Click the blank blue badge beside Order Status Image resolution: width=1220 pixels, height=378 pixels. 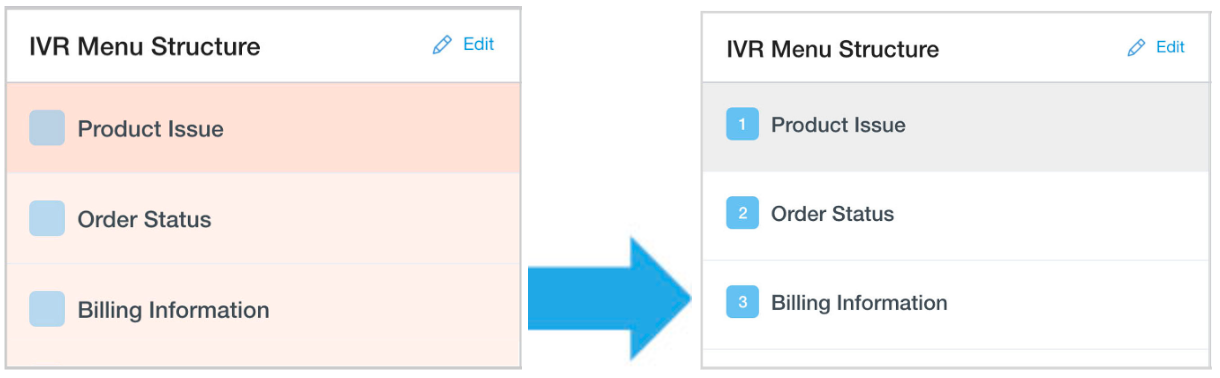click(x=47, y=218)
